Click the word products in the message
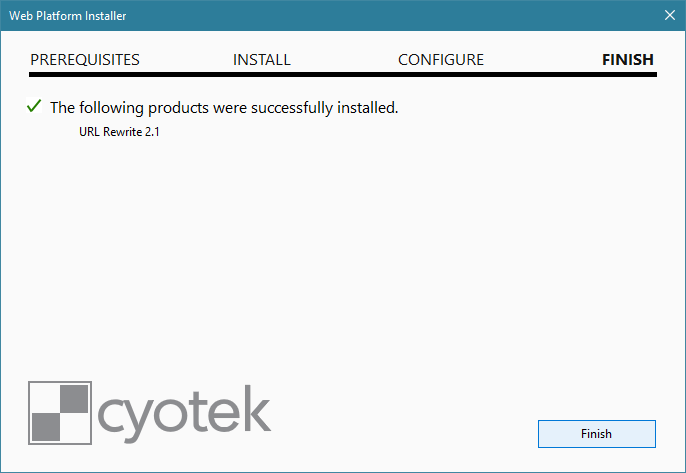Screen dimensions: 686x473 178,109
